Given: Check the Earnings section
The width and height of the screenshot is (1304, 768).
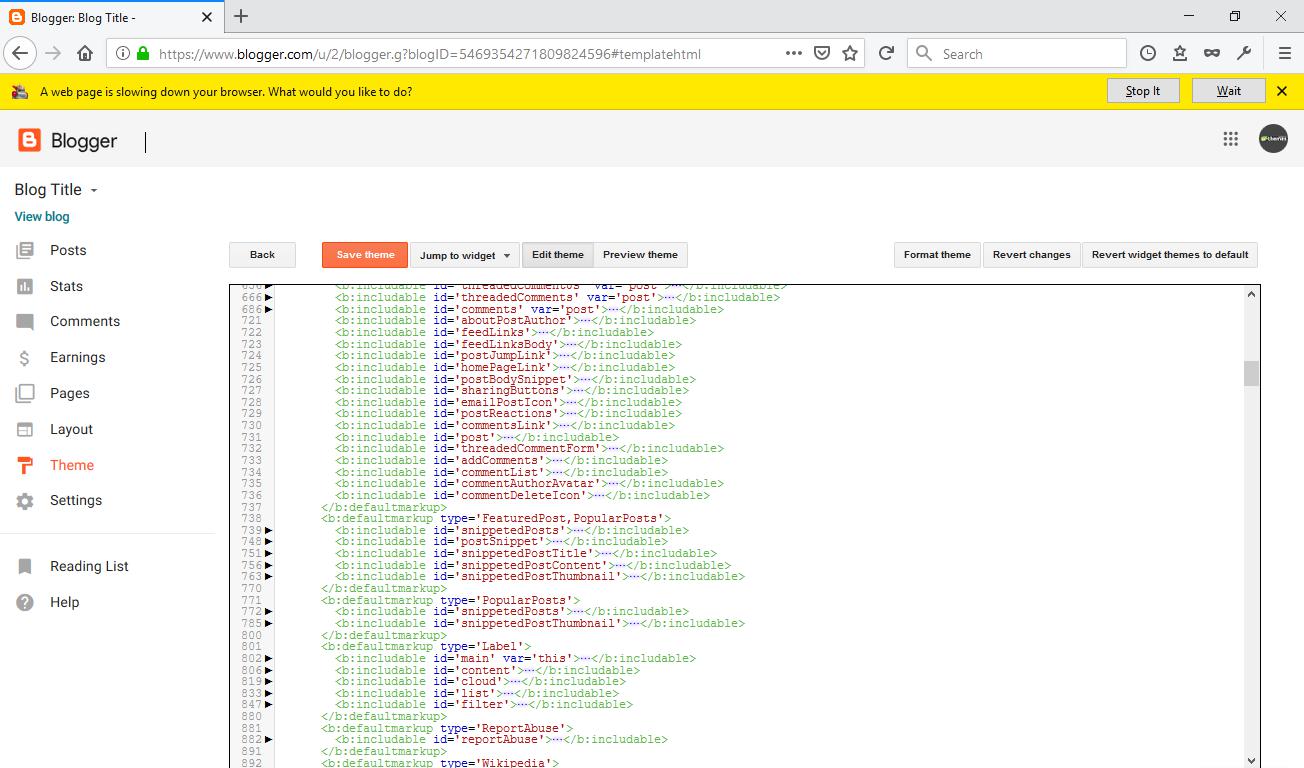Looking at the screenshot, I should (x=78, y=357).
